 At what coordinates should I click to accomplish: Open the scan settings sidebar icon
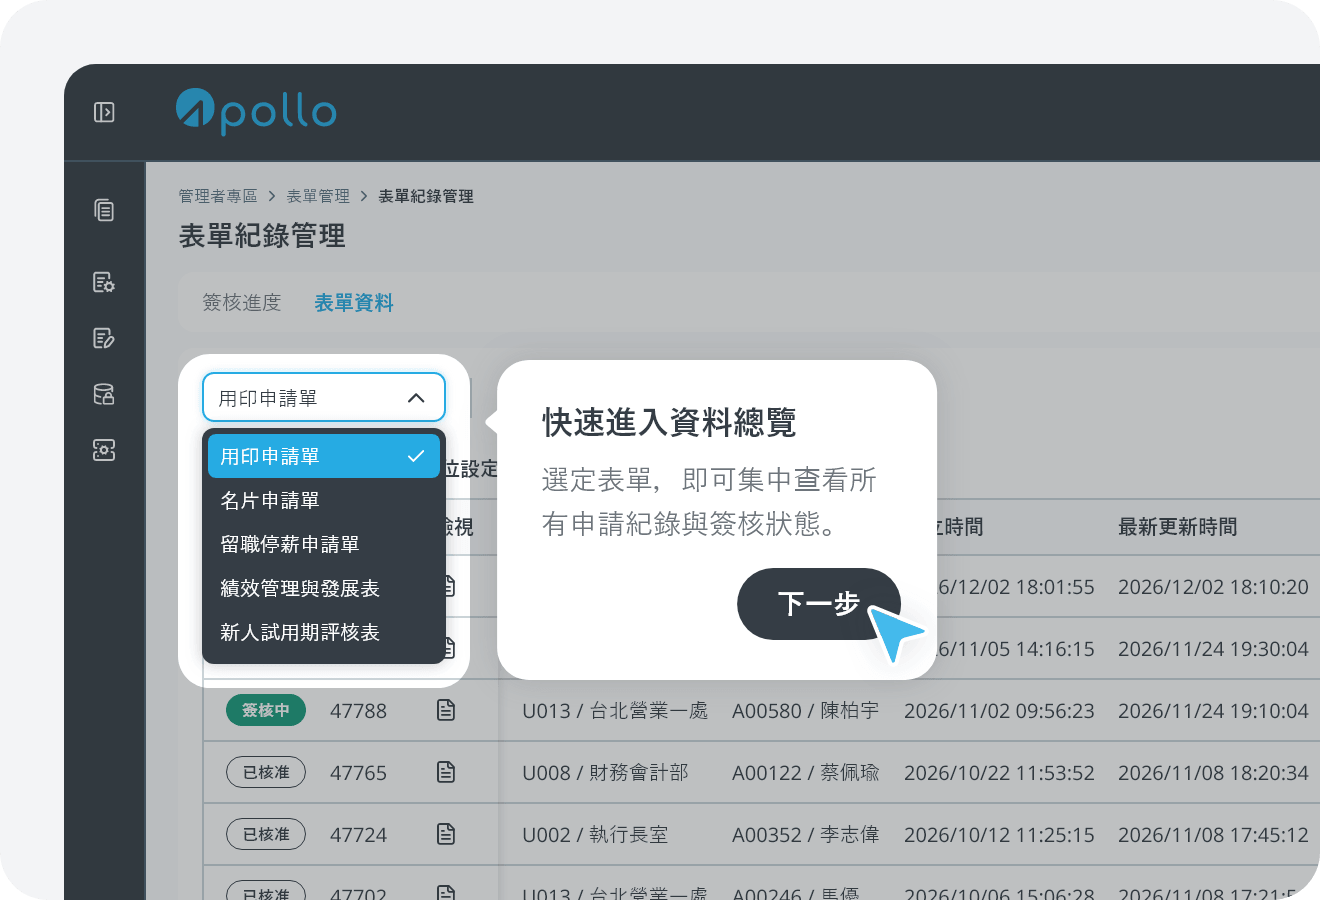[104, 450]
